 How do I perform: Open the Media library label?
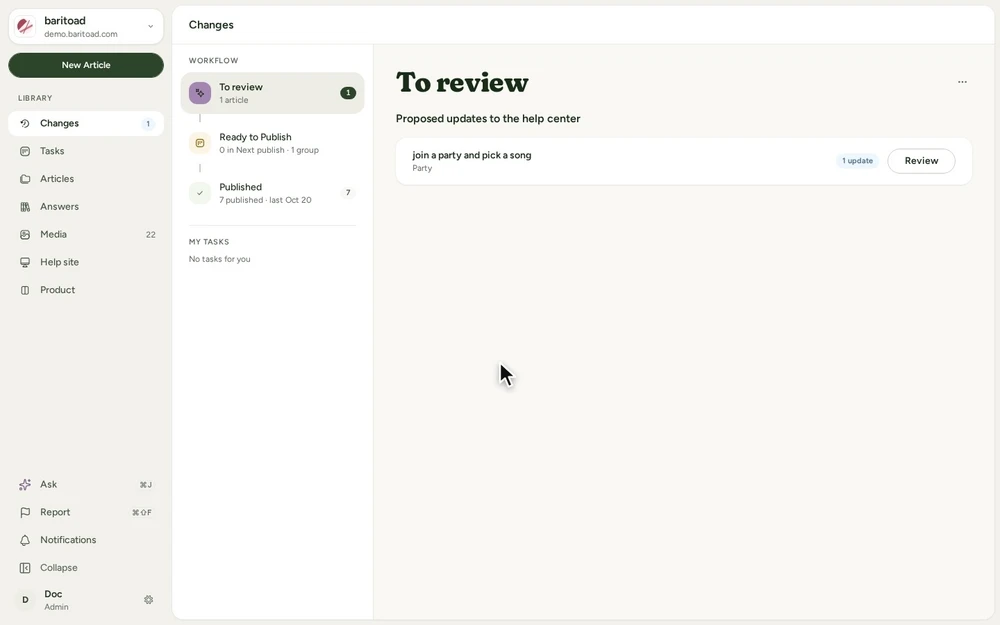click(x=54, y=234)
